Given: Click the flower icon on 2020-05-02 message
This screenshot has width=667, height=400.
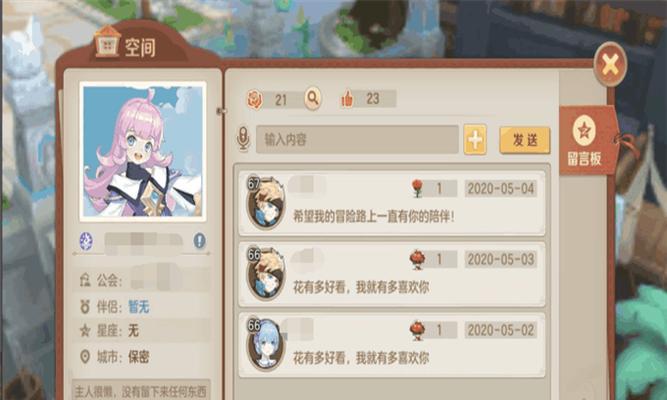Looking at the screenshot, I should click(418, 330).
